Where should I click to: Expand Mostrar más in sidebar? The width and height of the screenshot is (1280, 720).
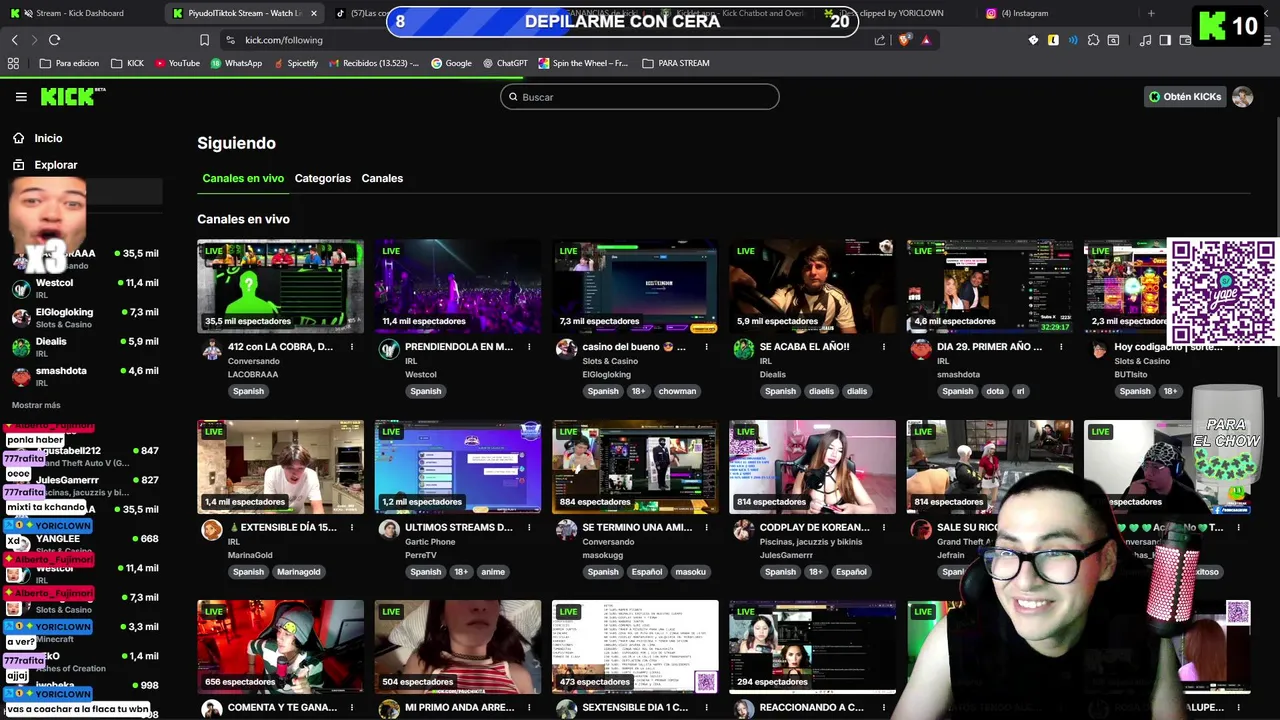36,405
